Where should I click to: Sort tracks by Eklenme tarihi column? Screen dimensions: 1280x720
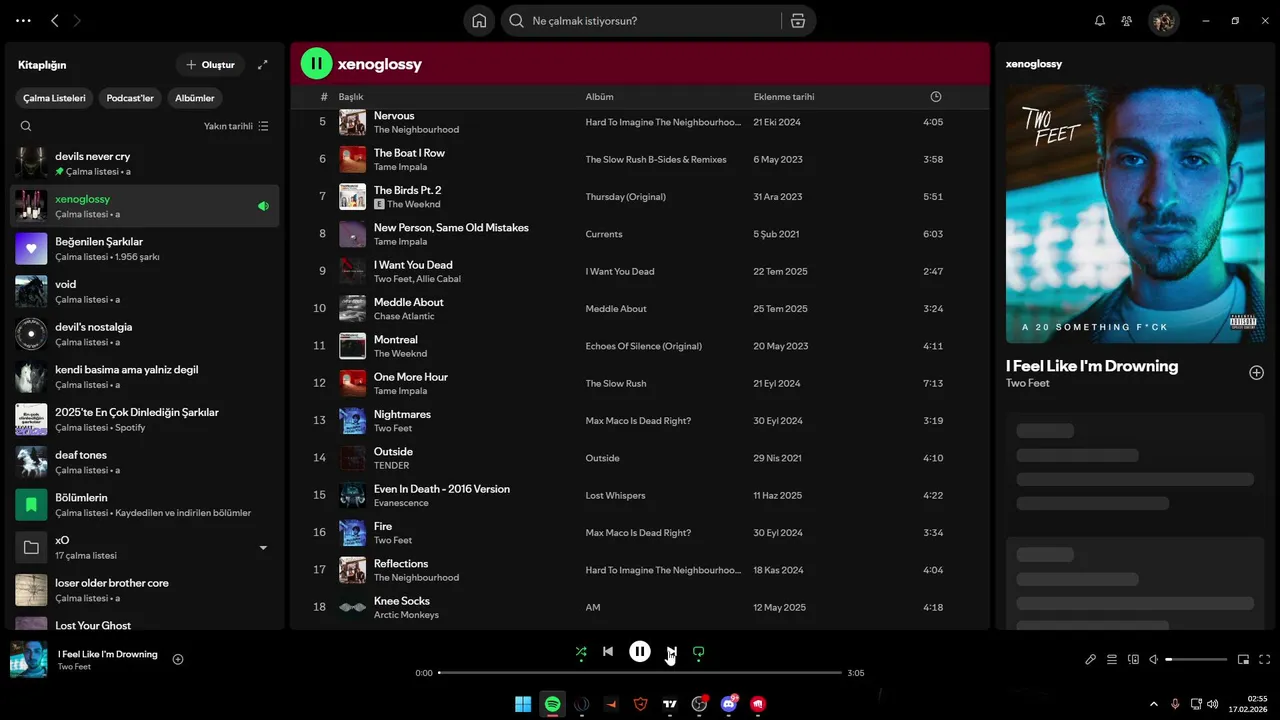tap(784, 97)
